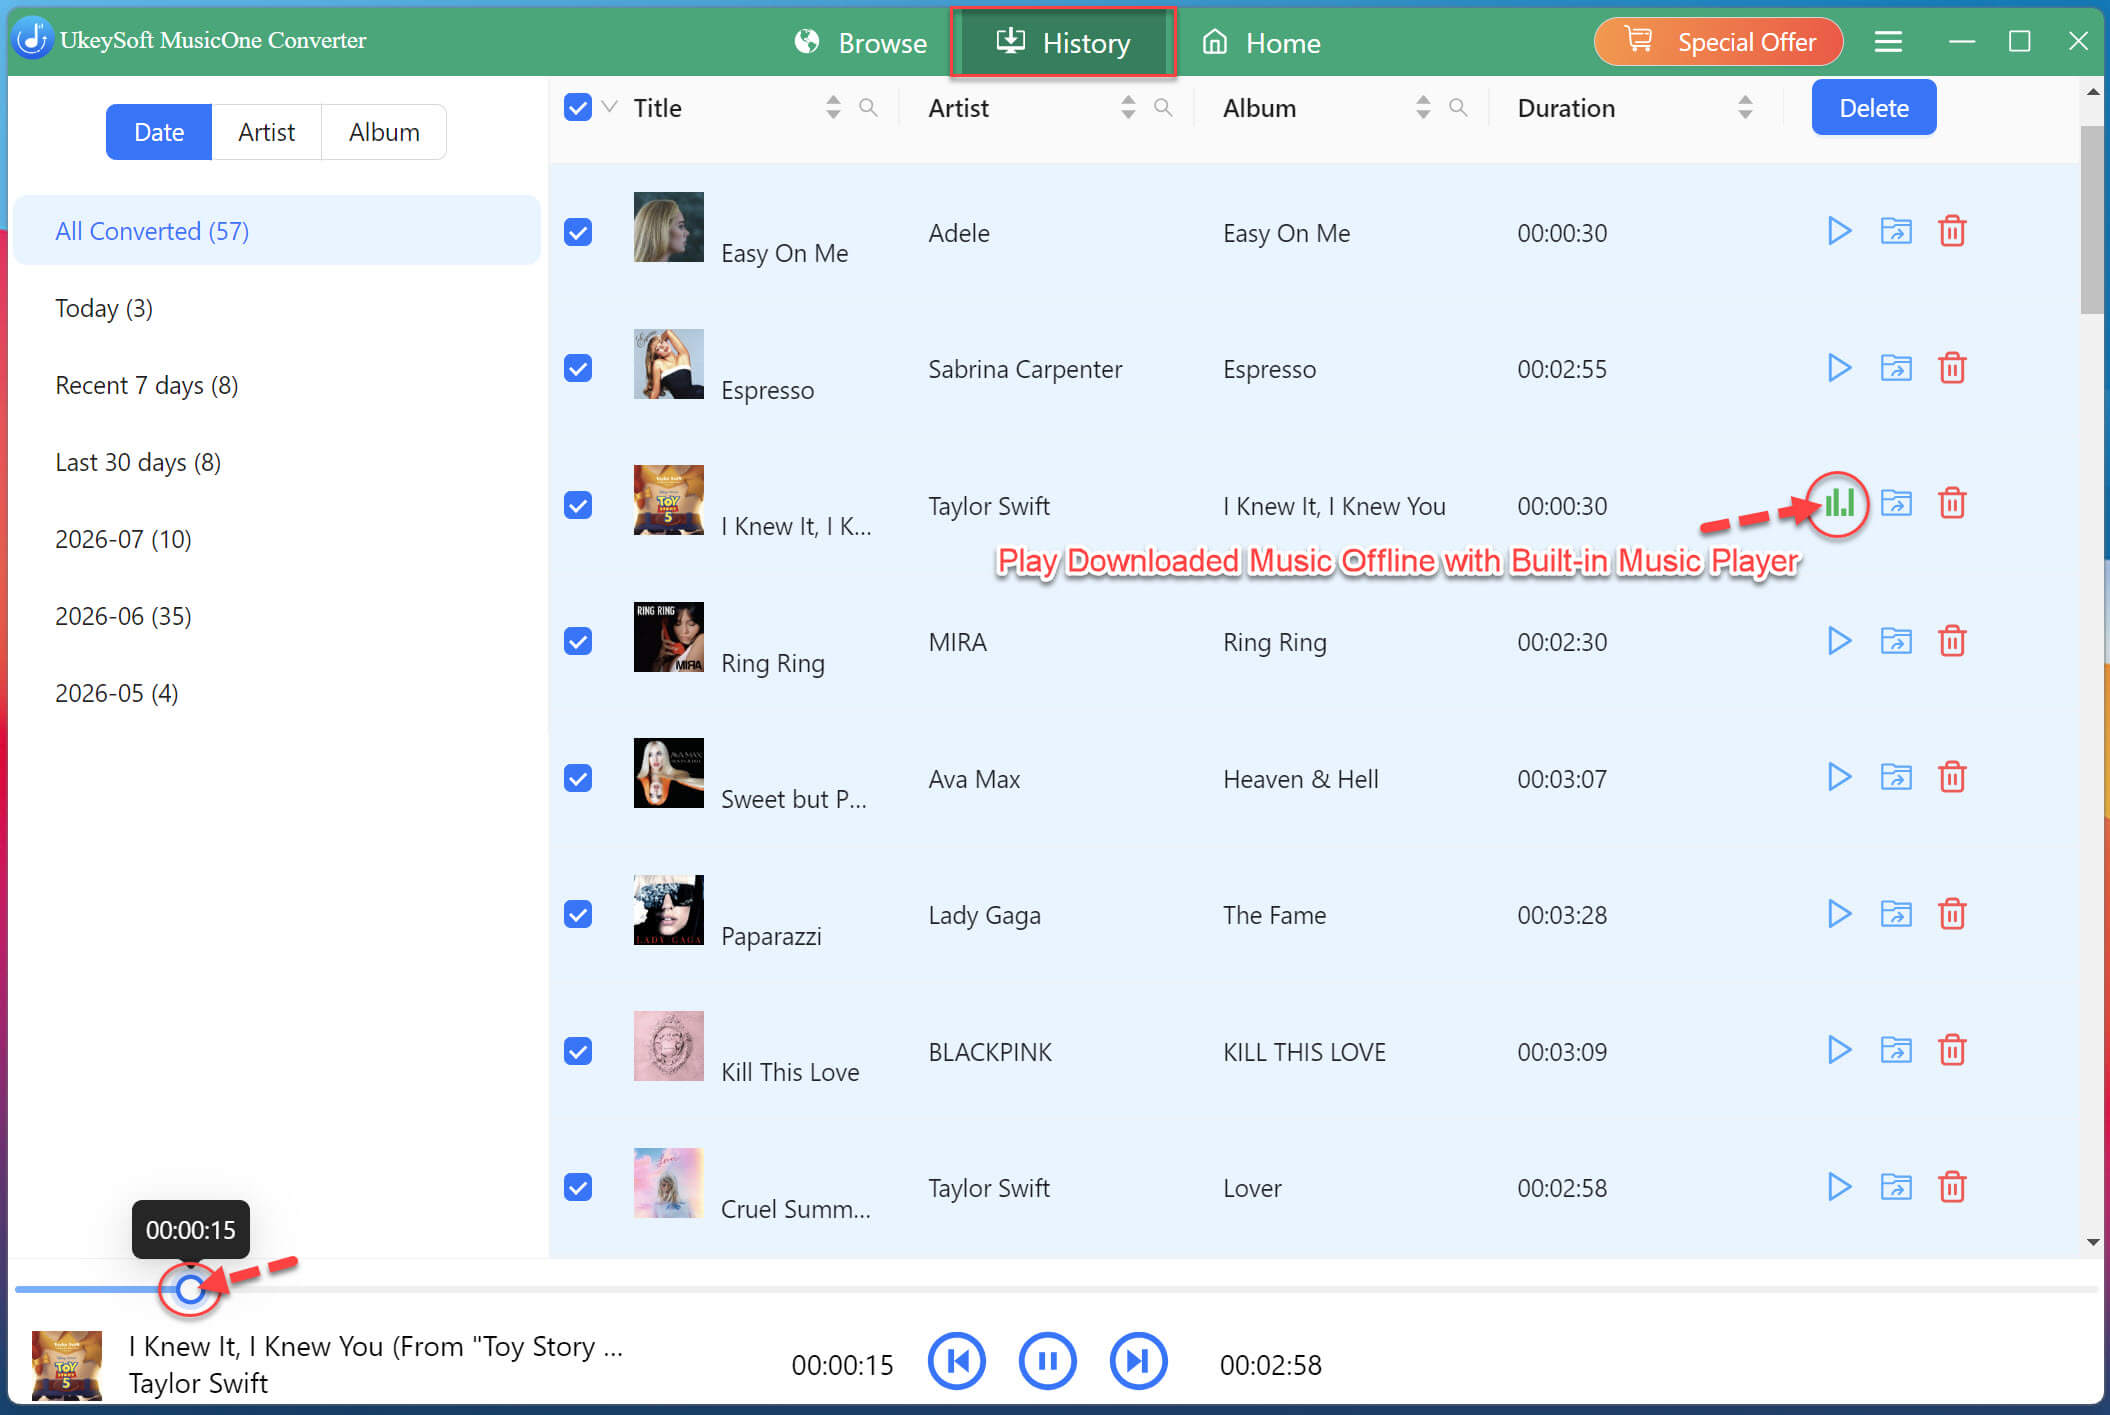This screenshot has width=2110, height=1415.
Task: Open the Special Offer button
Action: pos(1718,42)
